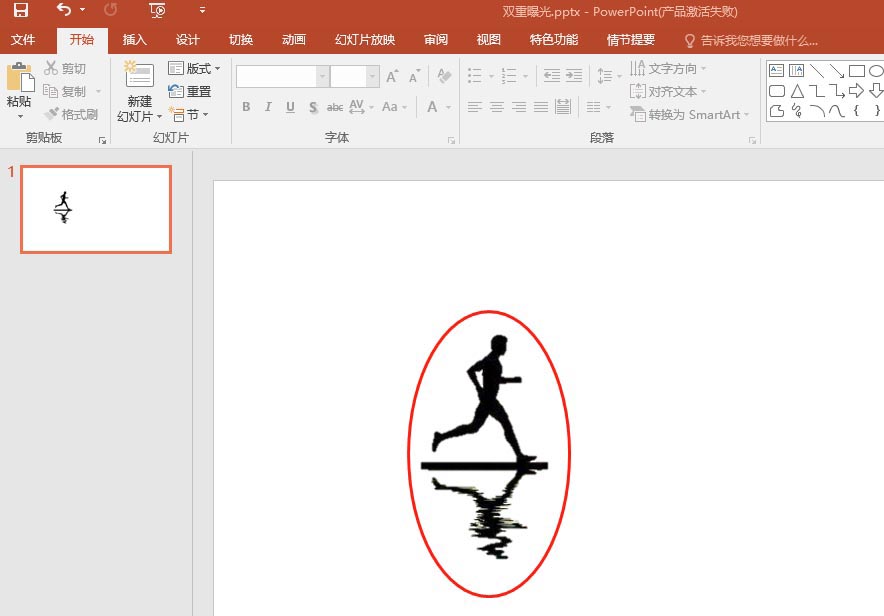884x616 pixels.
Task: Click 转换为 SmartArt button
Action: 689,114
